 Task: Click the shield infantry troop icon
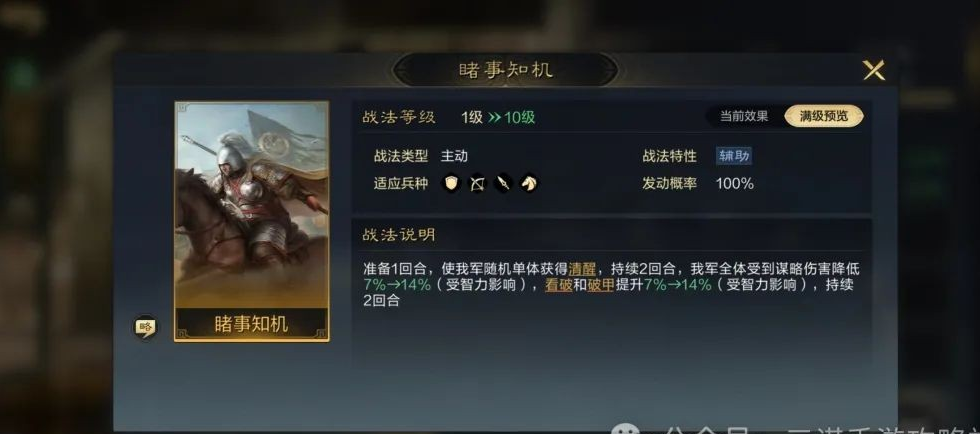pyautogui.click(x=451, y=183)
